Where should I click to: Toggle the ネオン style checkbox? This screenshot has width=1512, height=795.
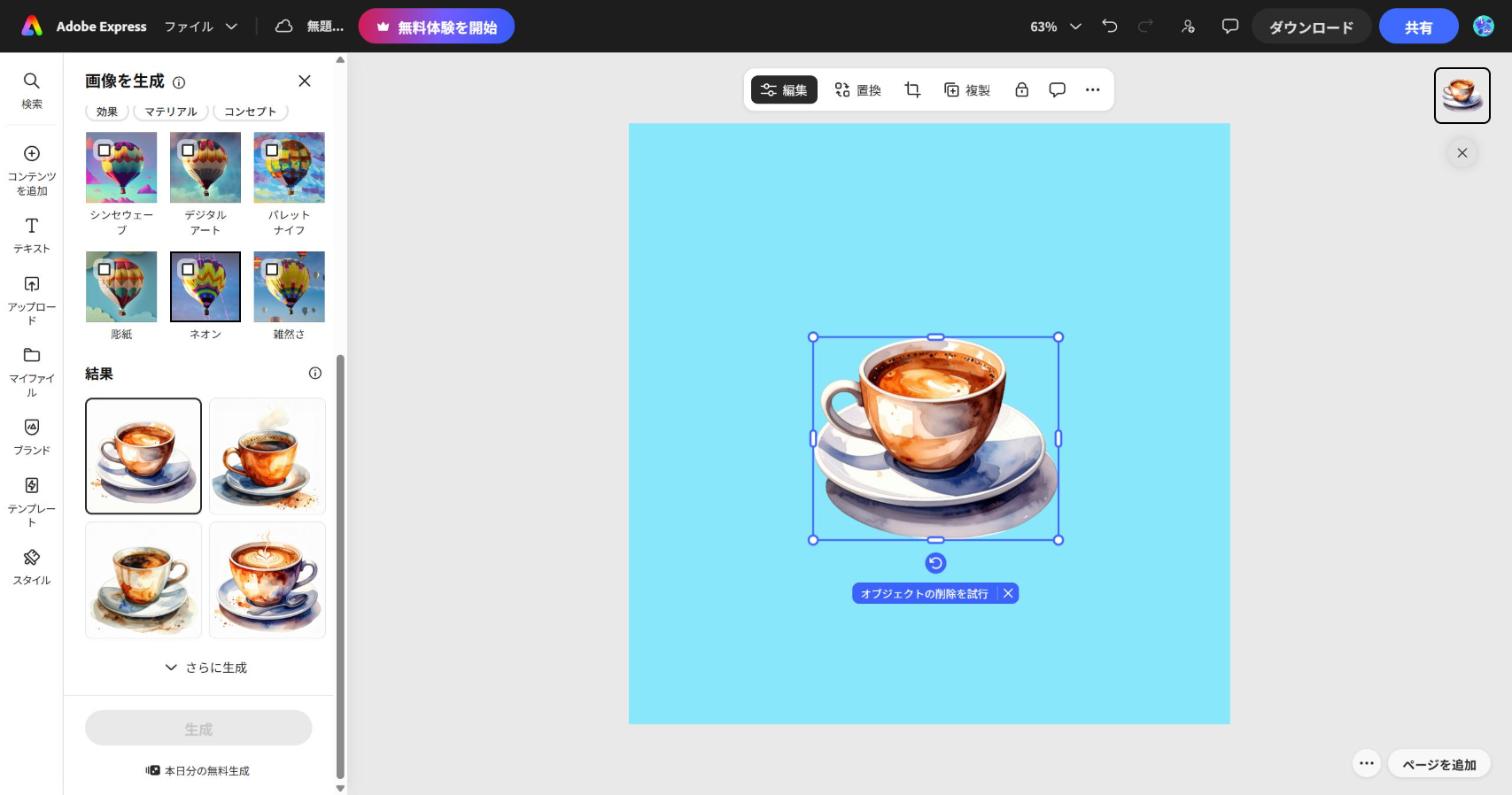[x=188, y=269]
